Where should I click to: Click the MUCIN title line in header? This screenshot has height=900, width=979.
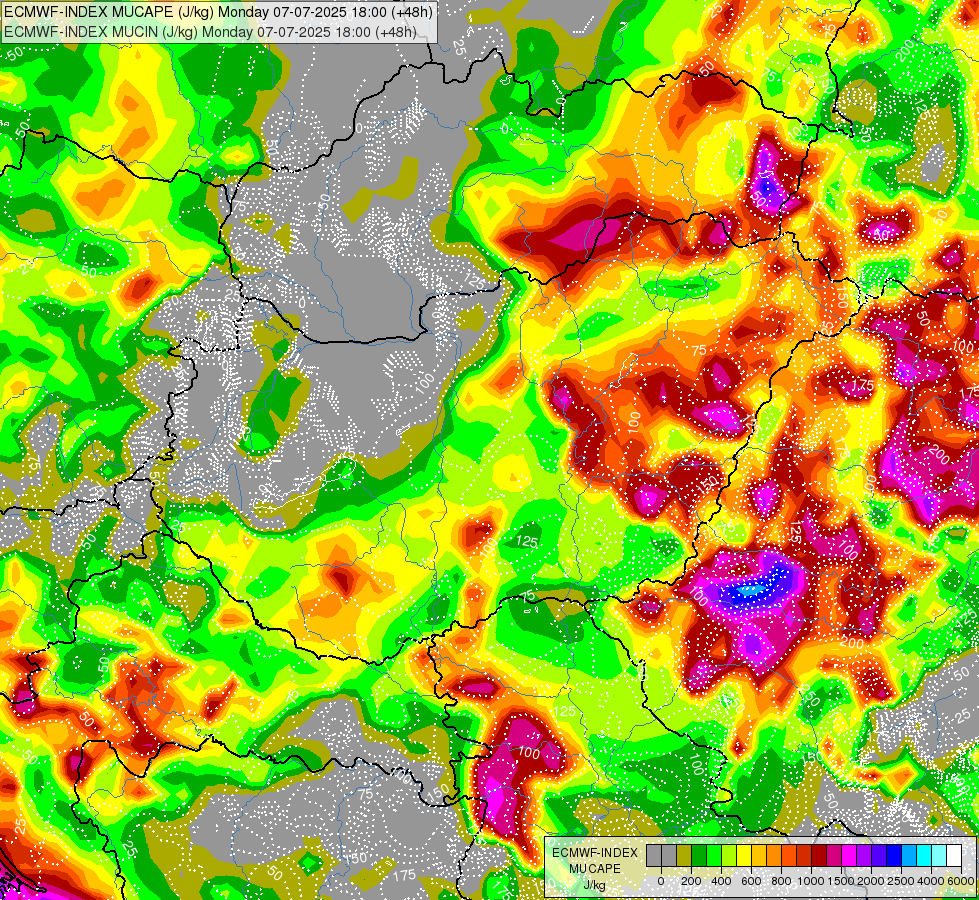(210, 31)
